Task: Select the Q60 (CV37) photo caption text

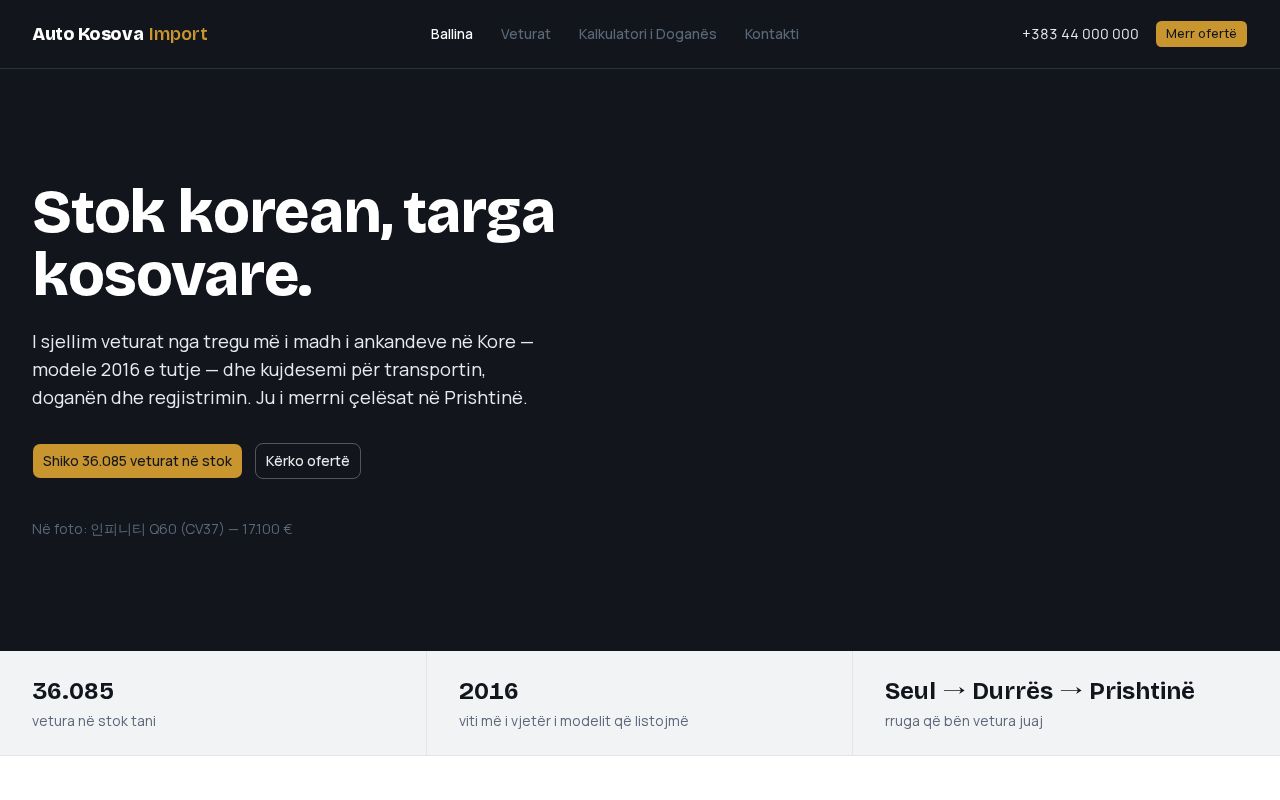Action: pos(162,529)
